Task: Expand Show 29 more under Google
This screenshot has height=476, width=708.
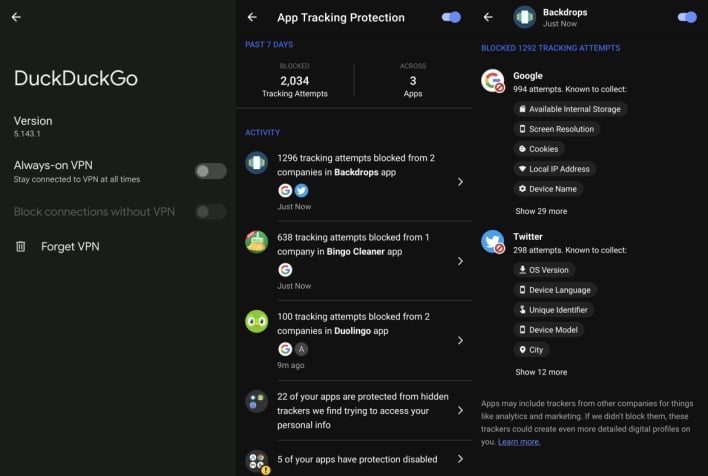Action: [541, 211]
